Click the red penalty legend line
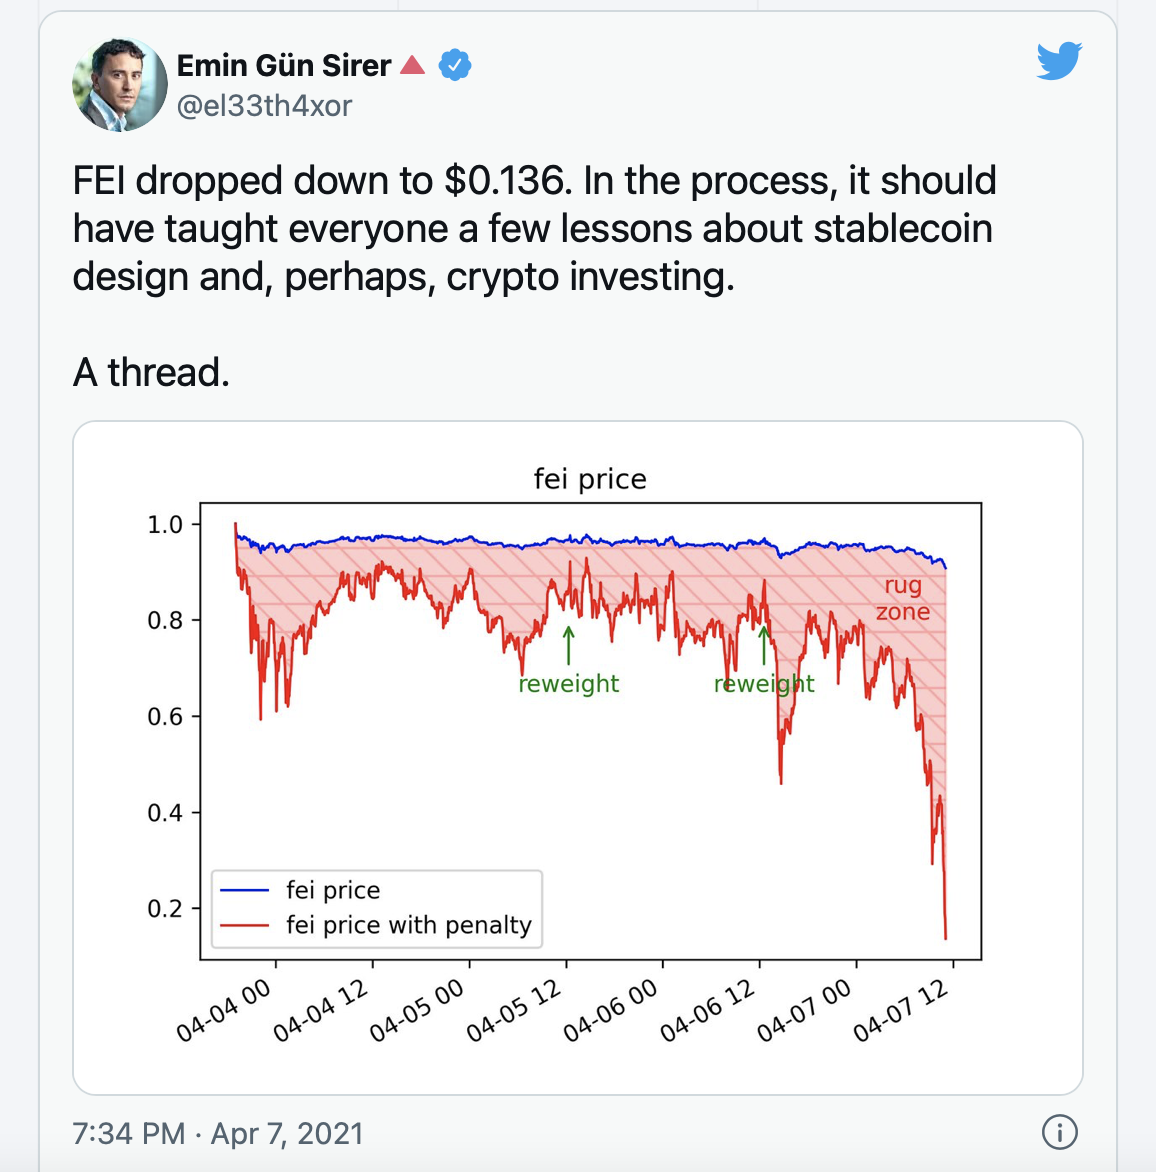 point(244,925)
